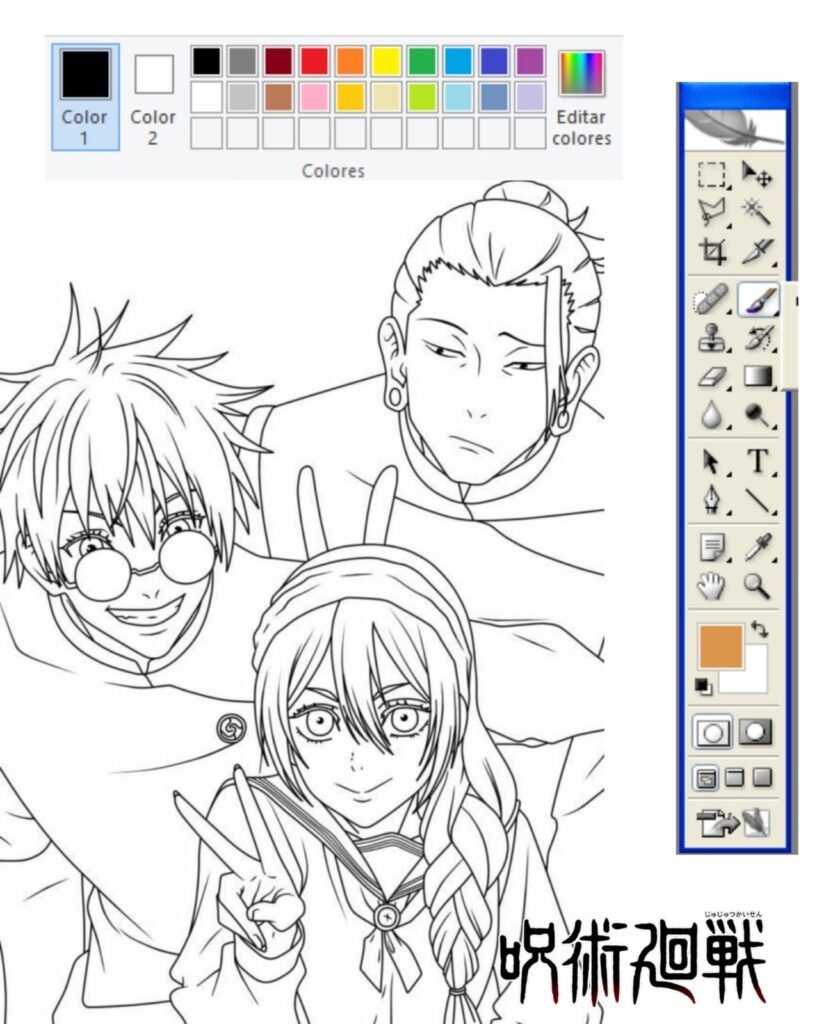Click the feather logo at toolbox top
Viewport: 819px width, 1024px height.
[735, 129]
